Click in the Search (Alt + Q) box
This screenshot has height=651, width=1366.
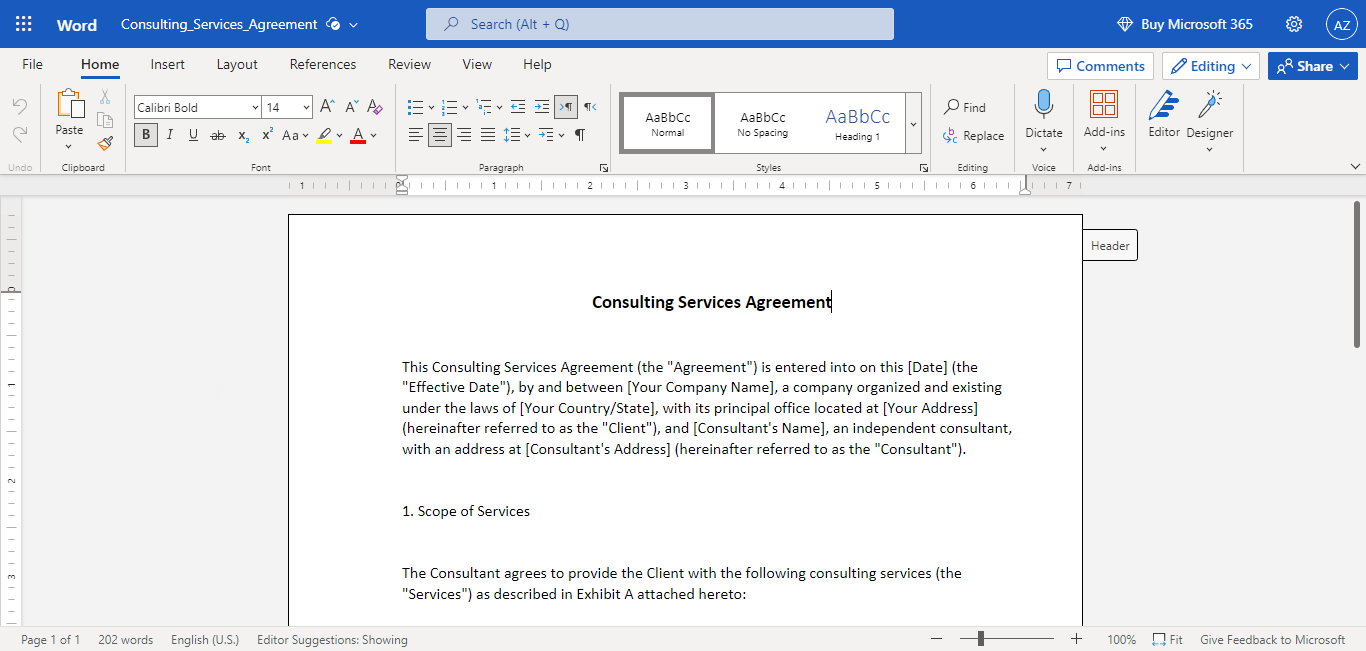660,24
